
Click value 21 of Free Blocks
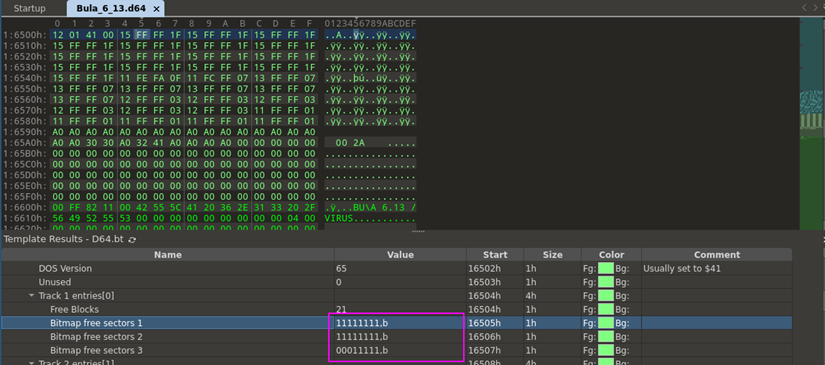coord(341,309)
